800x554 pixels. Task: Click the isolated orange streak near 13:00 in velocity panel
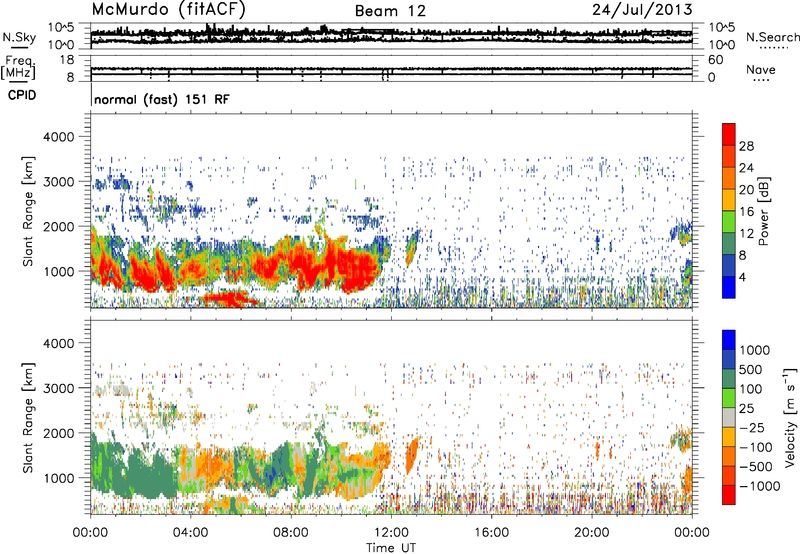pos(412,455)
